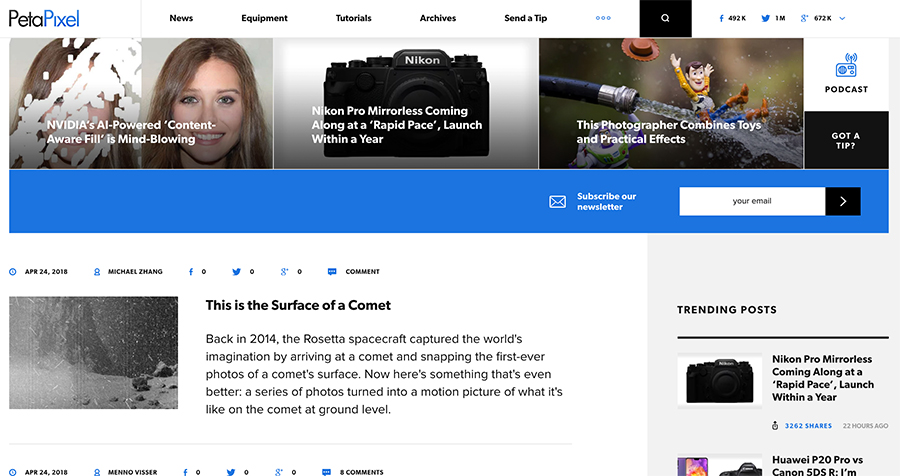Click the Google Plus 672K icon in header
Screen dimensions: 900x476
tap(804, 18)
